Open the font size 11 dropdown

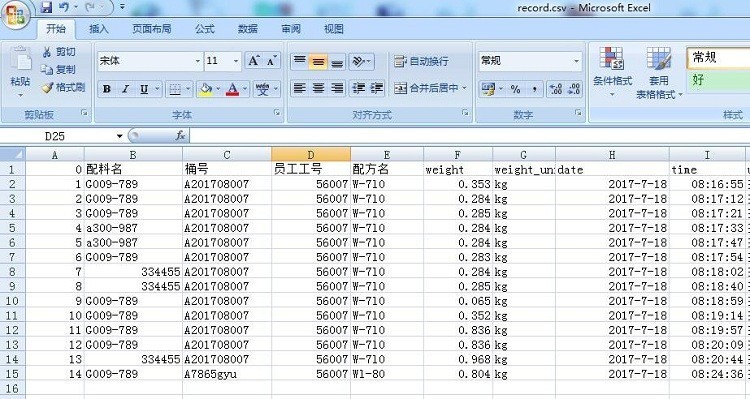236,61
